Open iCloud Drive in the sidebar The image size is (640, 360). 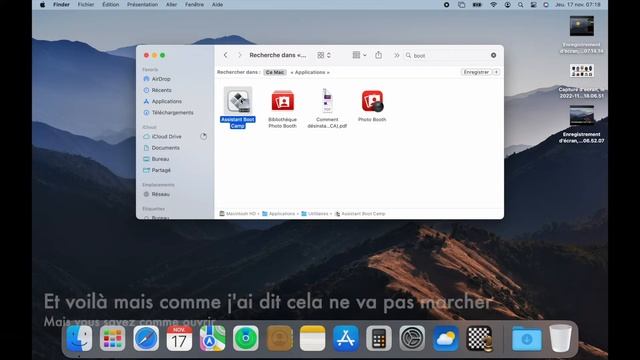[x=166, y=136]
